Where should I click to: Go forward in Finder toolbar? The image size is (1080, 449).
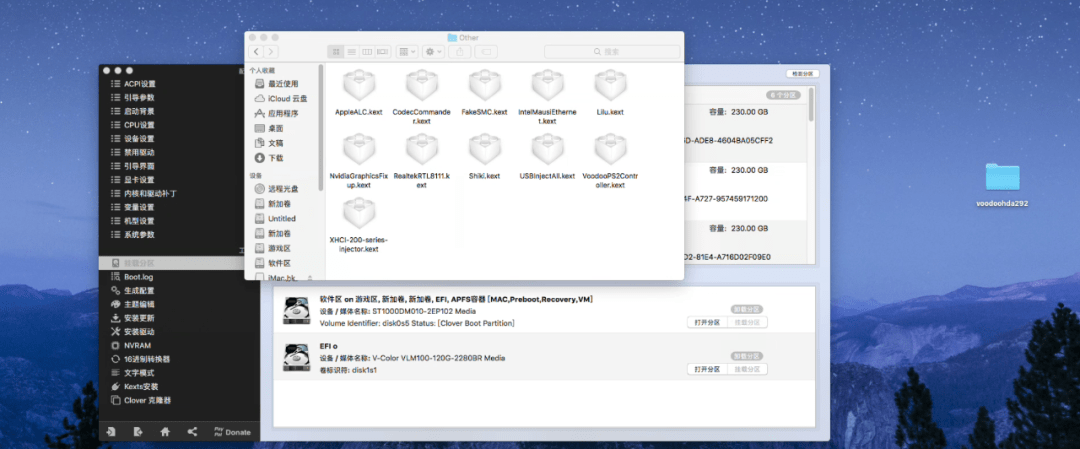click(271, 52)
